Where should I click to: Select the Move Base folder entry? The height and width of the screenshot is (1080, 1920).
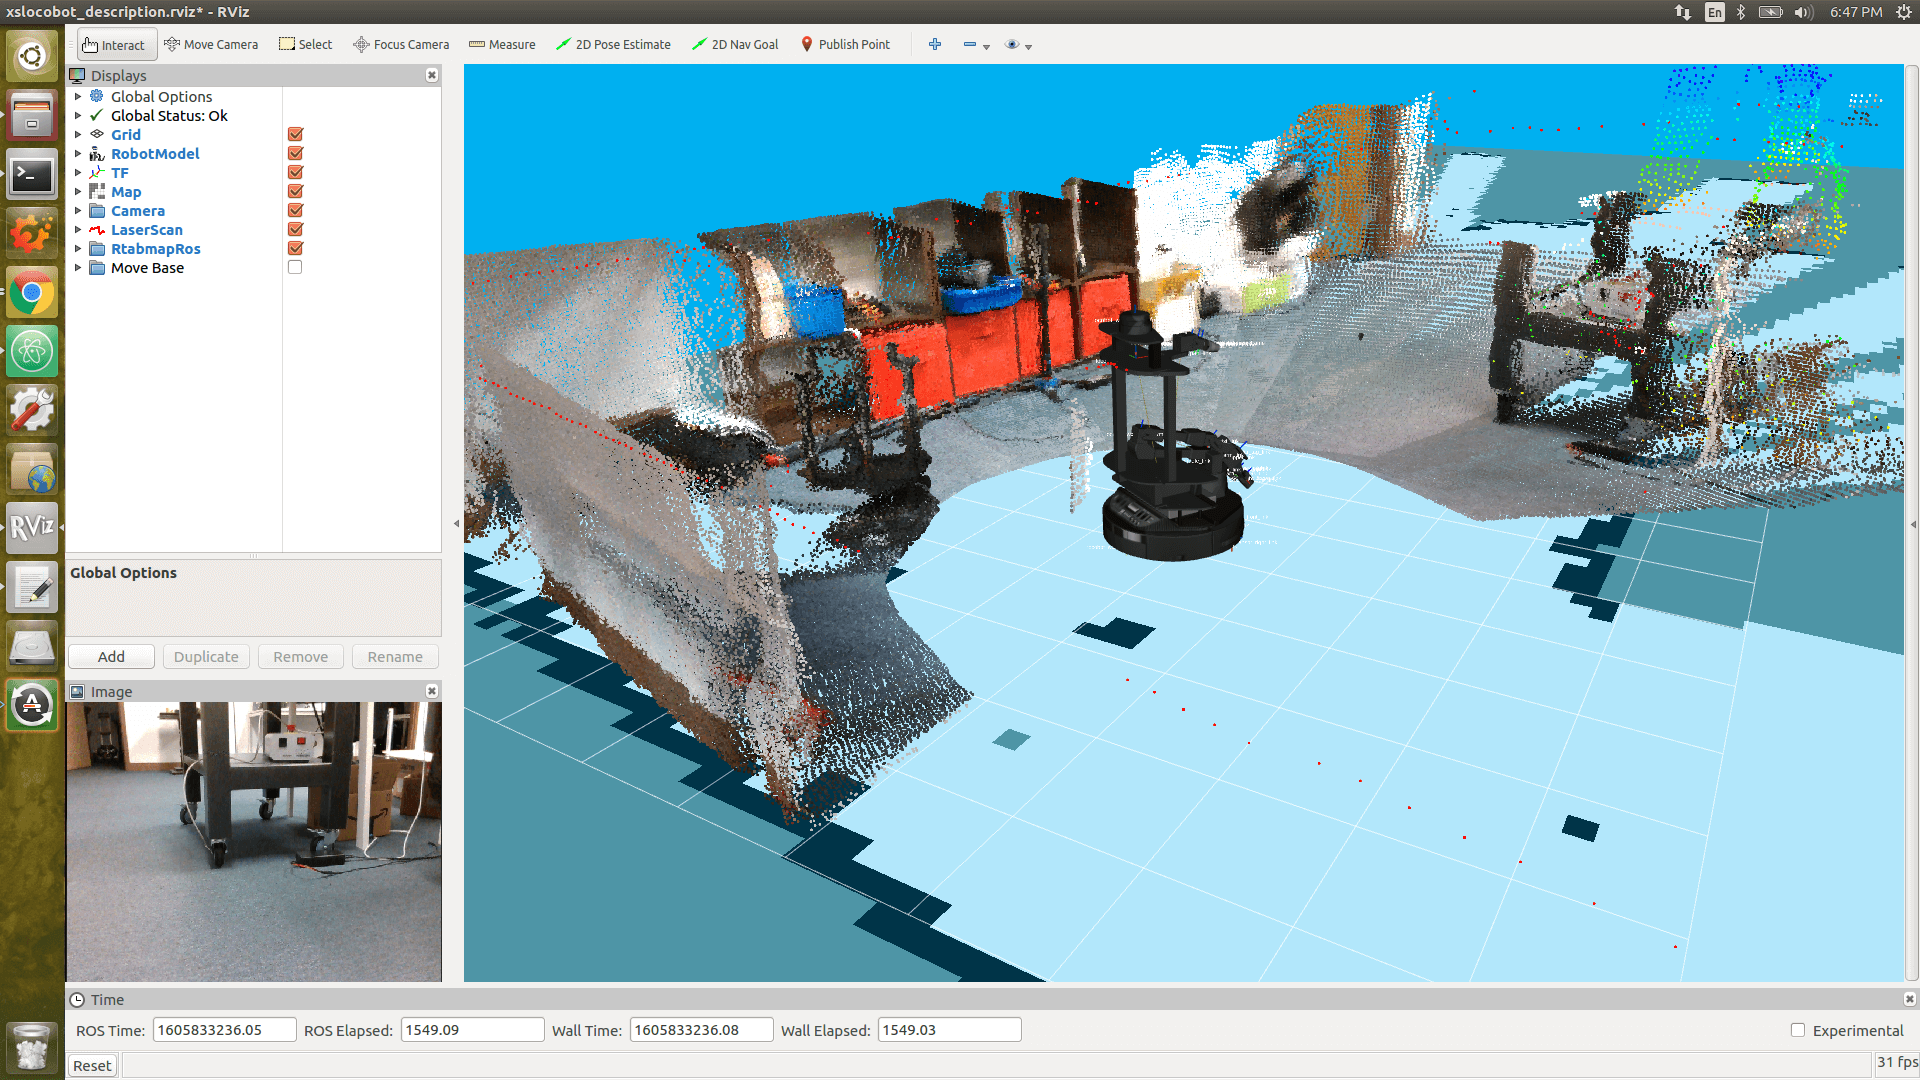pos(147,267)
